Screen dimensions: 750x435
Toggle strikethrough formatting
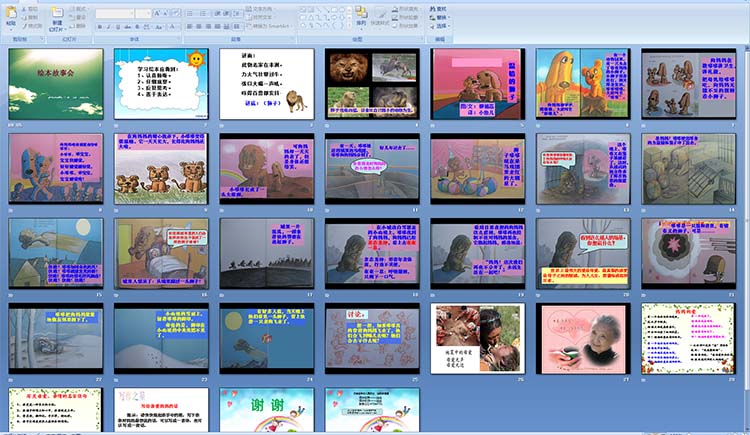point(128,27)
